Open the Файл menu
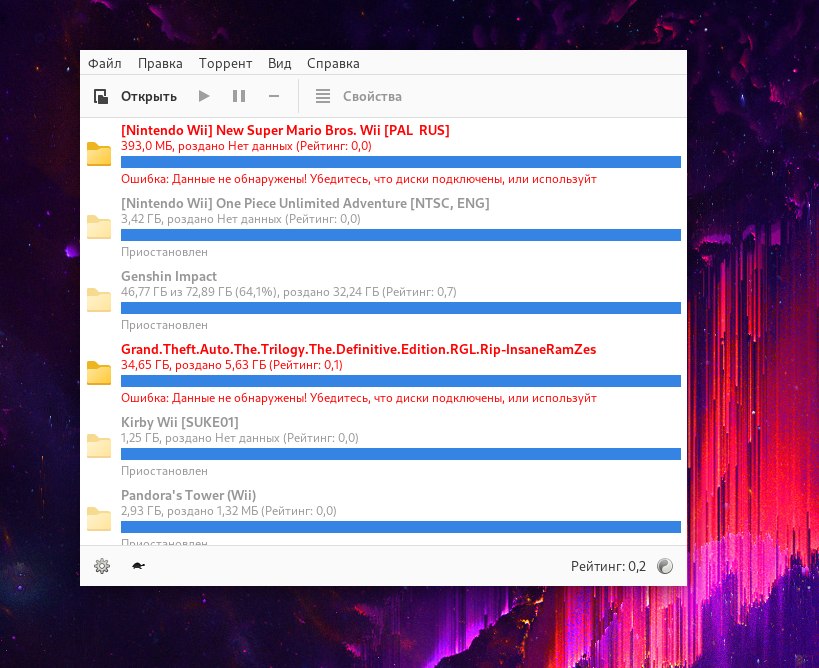This screenshot has height=668, width=819. click(x=104, y=63)
